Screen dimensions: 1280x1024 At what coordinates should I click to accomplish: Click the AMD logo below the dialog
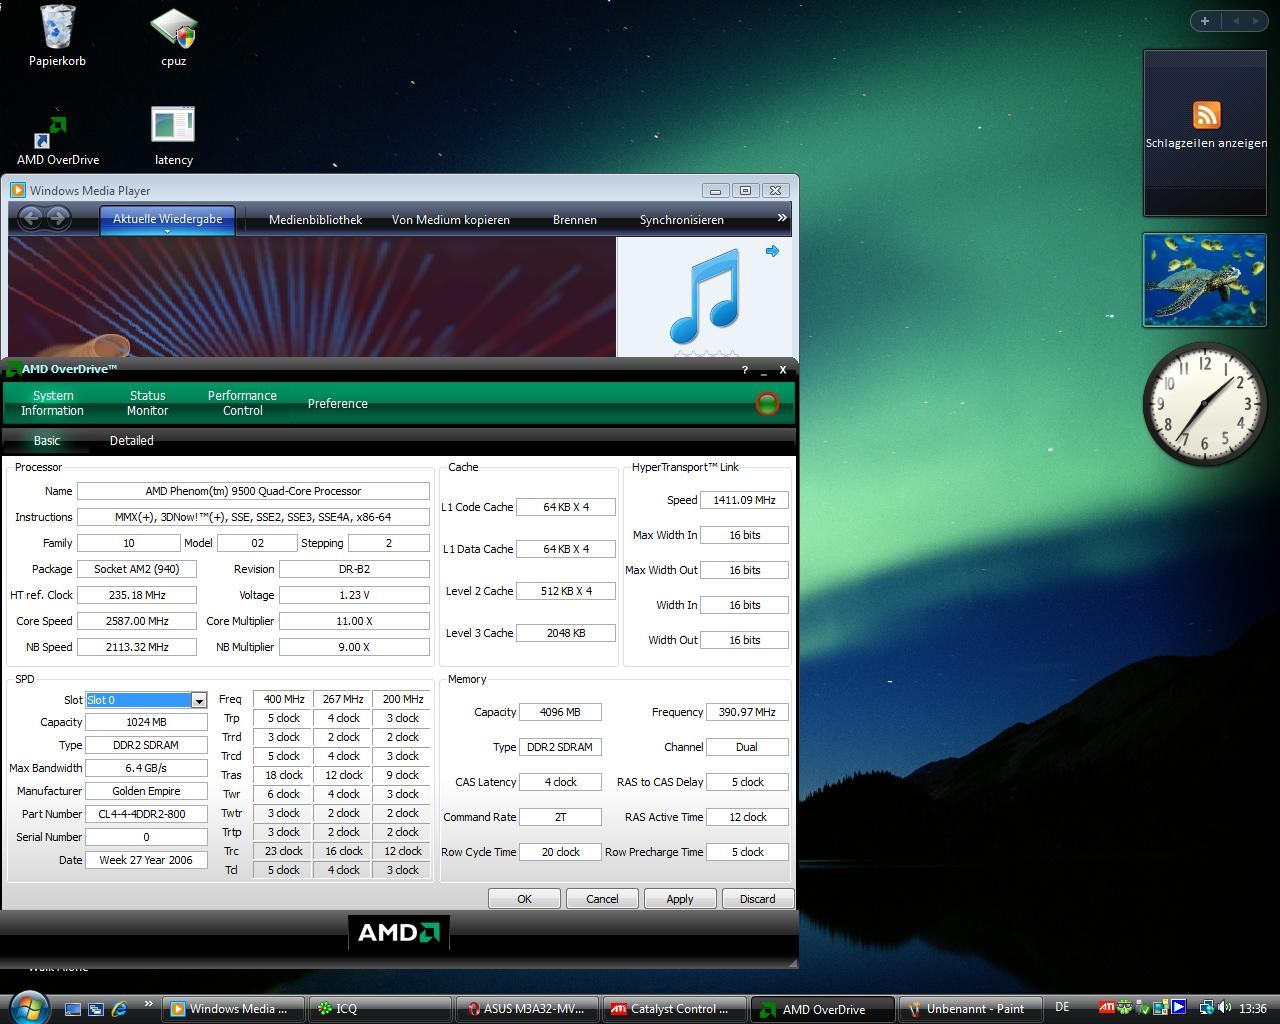pyautogui.click(x=399, y=932)
